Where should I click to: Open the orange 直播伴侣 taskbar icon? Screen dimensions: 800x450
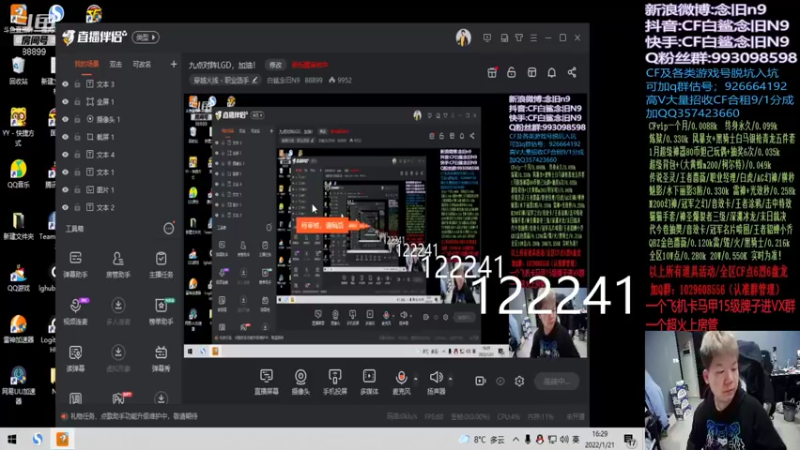pyautogui.click(x=62, y=439)
